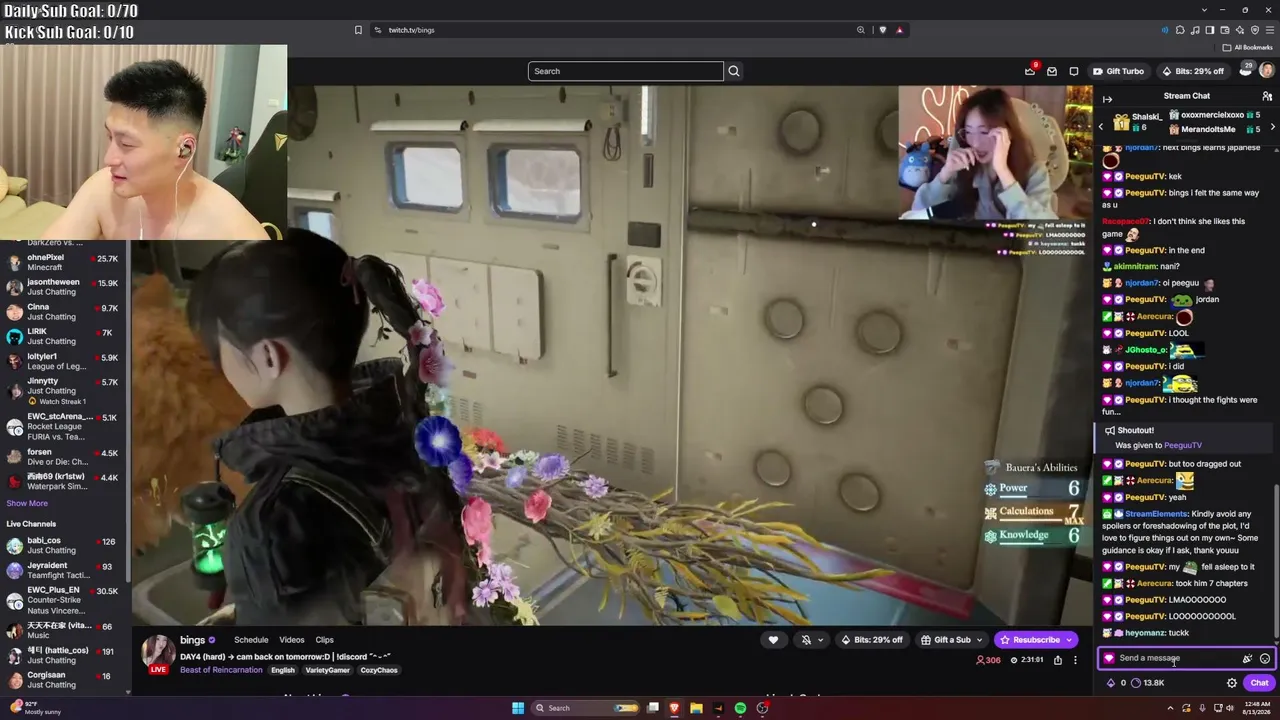Image resolution: width=1280 pixels, height=720 pixels.
Task: Open the emote picker in chat
Action: click(x=1265, y=659)
